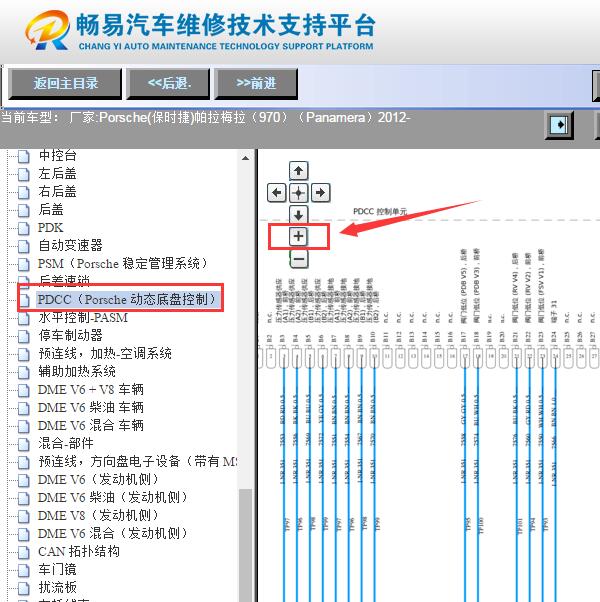The height and width of the screenshot is (602, 600).
Task: Click document icon beside 停车制动器
Action: coord(23,336)
